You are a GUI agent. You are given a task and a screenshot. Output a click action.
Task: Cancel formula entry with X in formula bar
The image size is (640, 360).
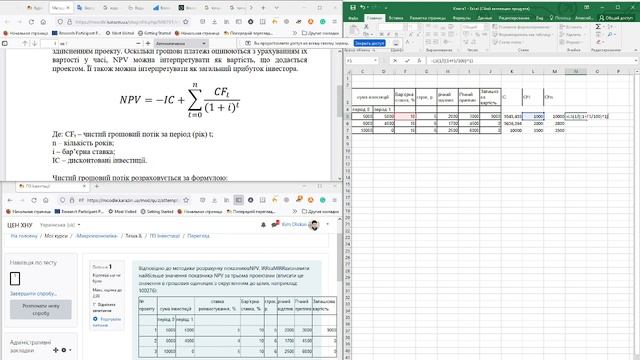[395, 60]
